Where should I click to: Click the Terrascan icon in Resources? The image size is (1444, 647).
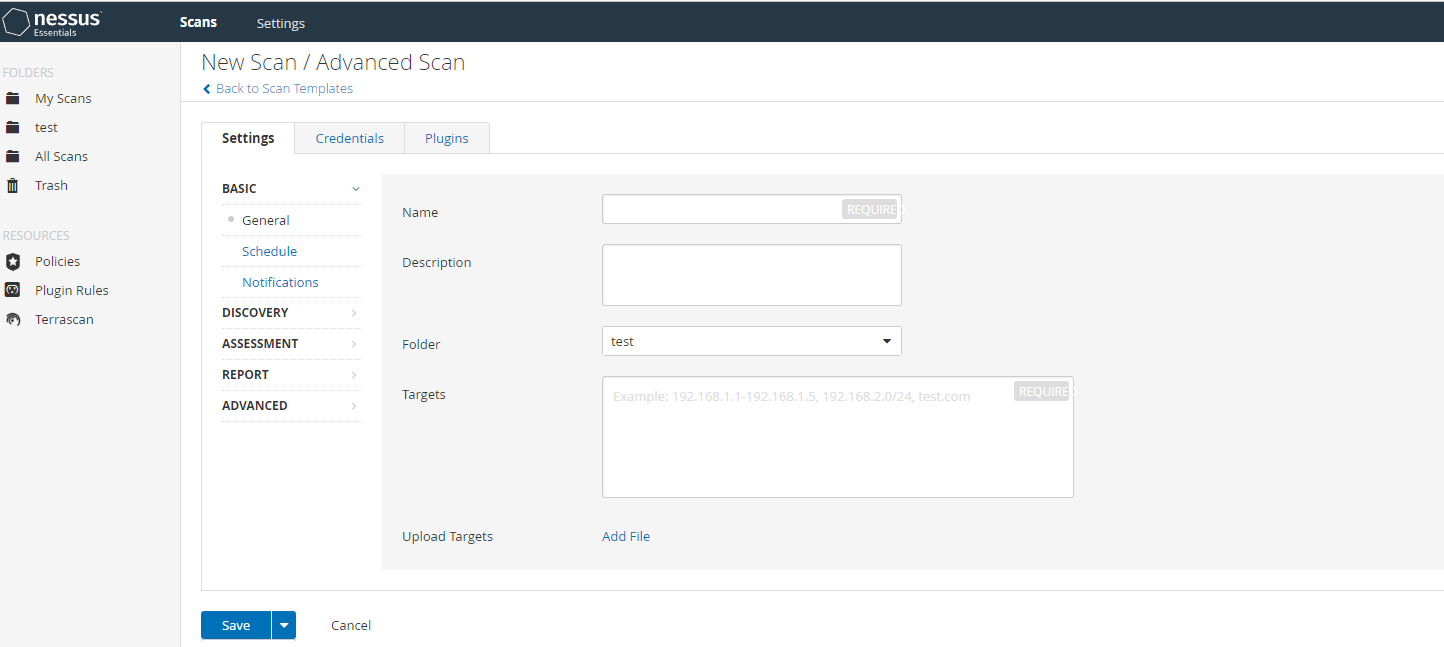13,320
